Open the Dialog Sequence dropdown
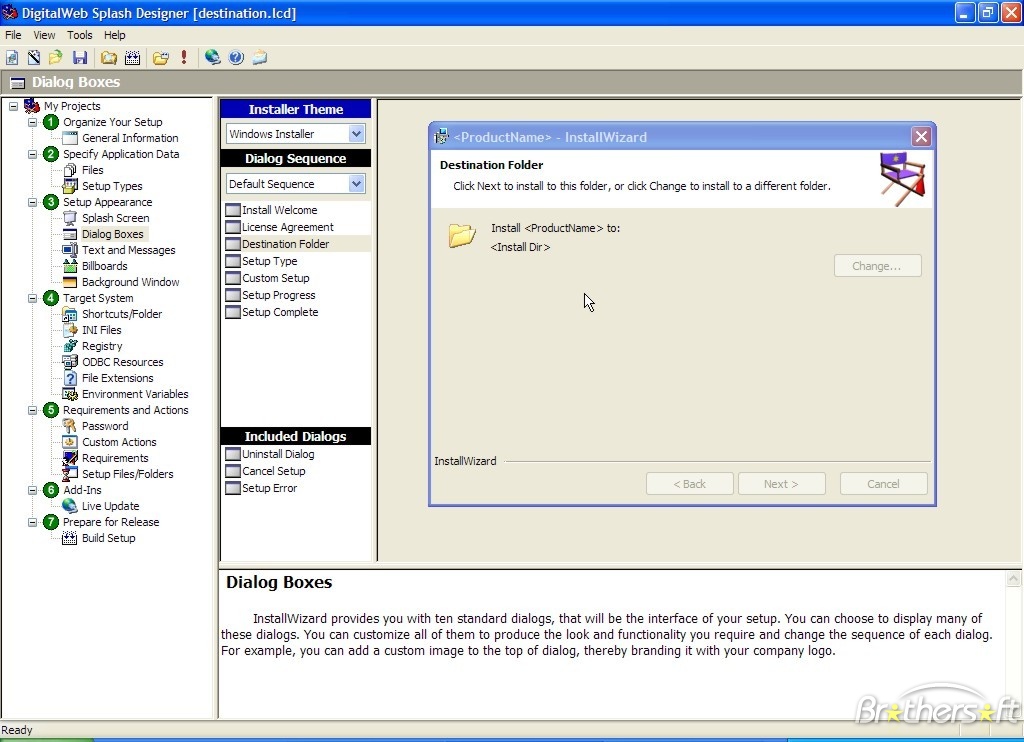 click(356, 184)
